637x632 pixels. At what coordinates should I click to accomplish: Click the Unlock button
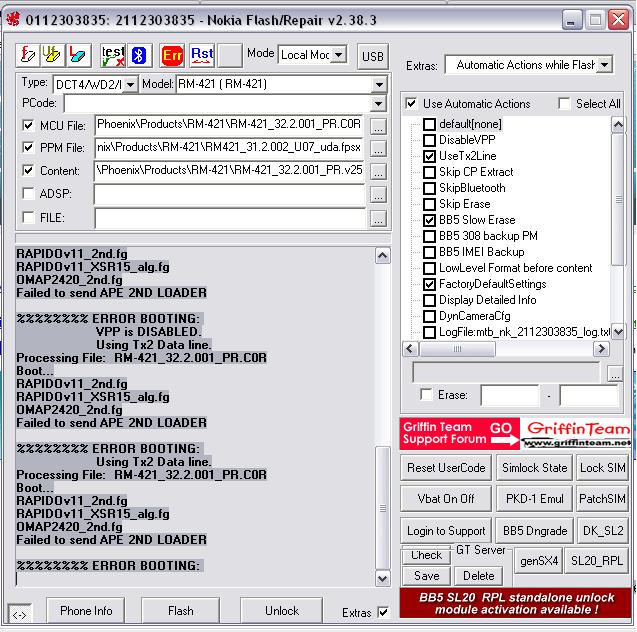pos(282,610)
